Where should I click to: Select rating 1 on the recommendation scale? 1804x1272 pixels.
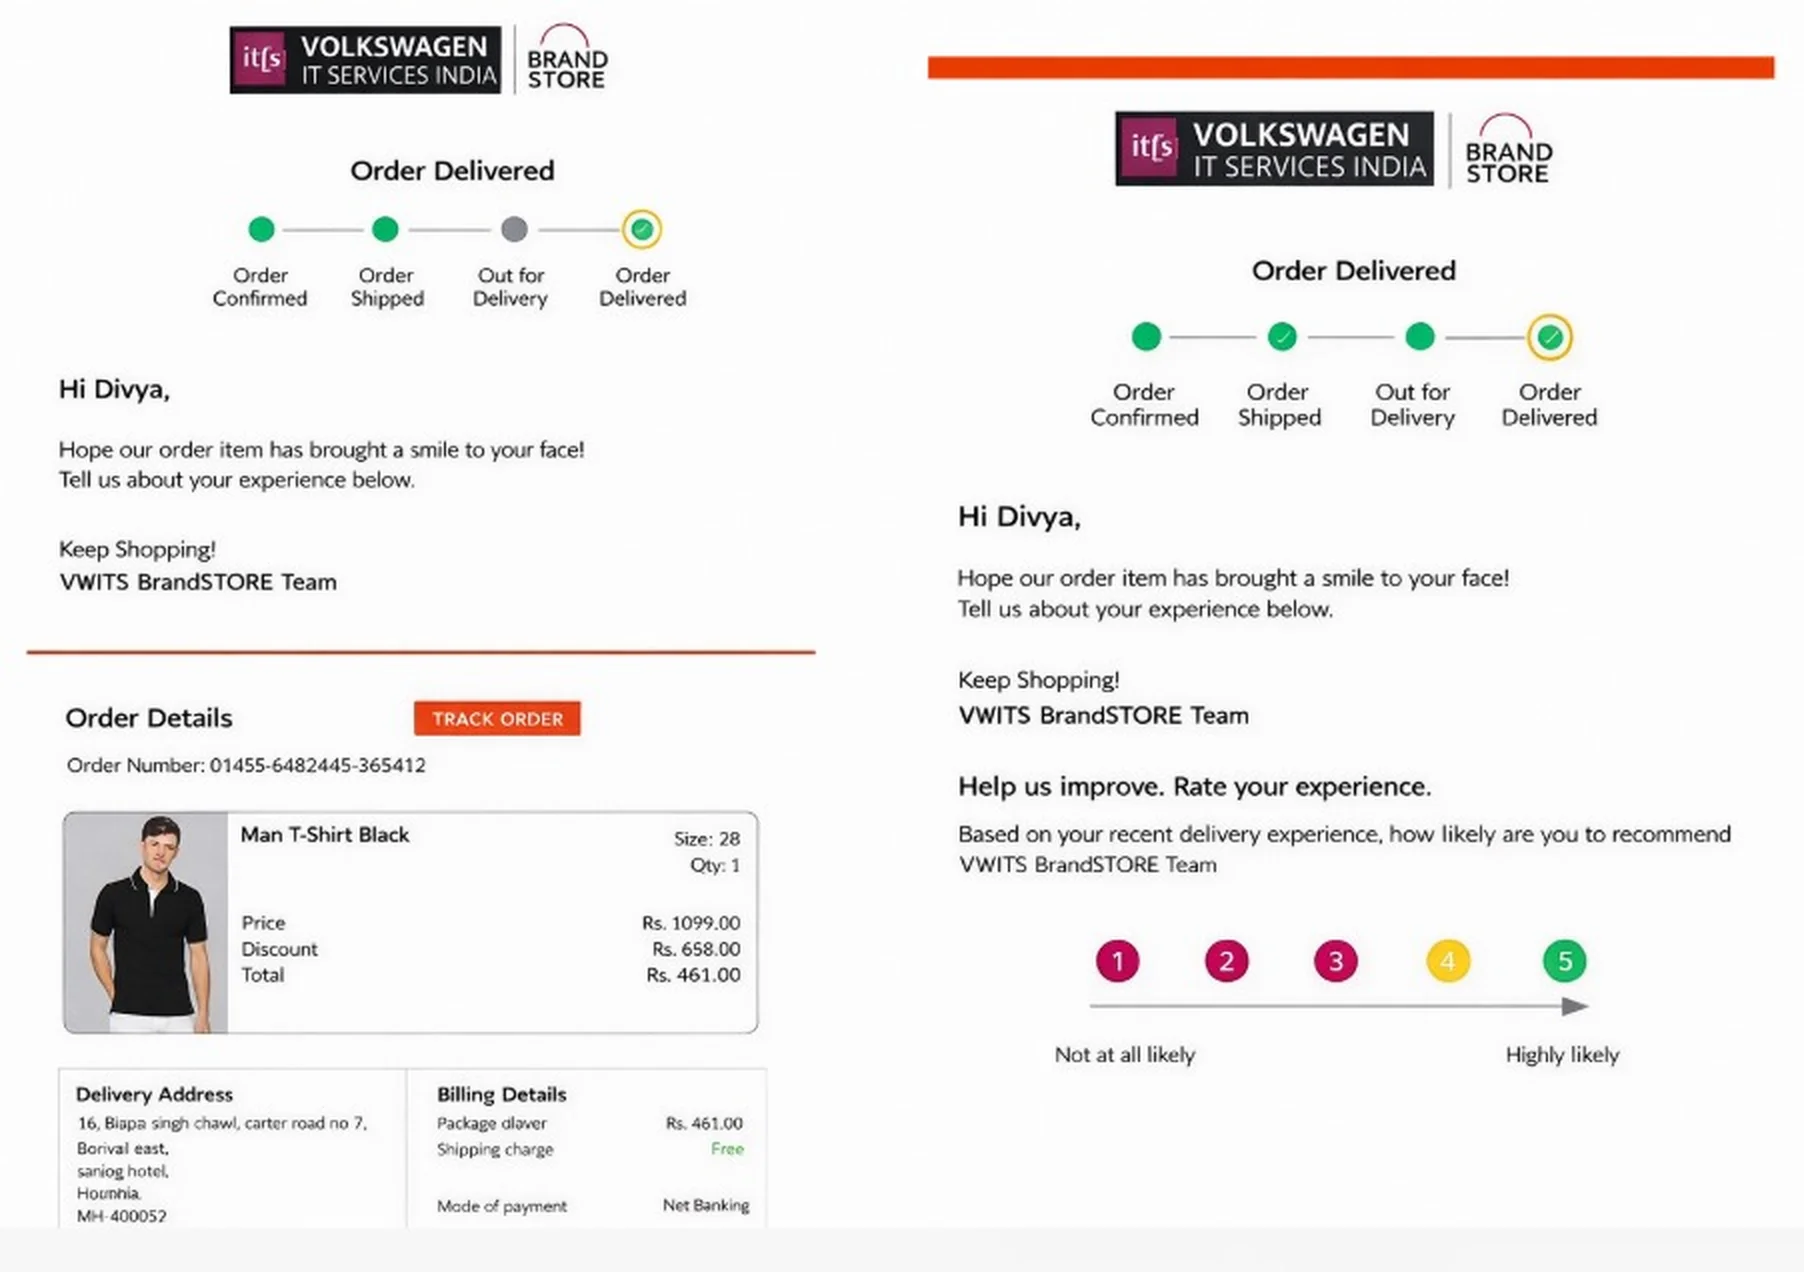click(1117, 961)
